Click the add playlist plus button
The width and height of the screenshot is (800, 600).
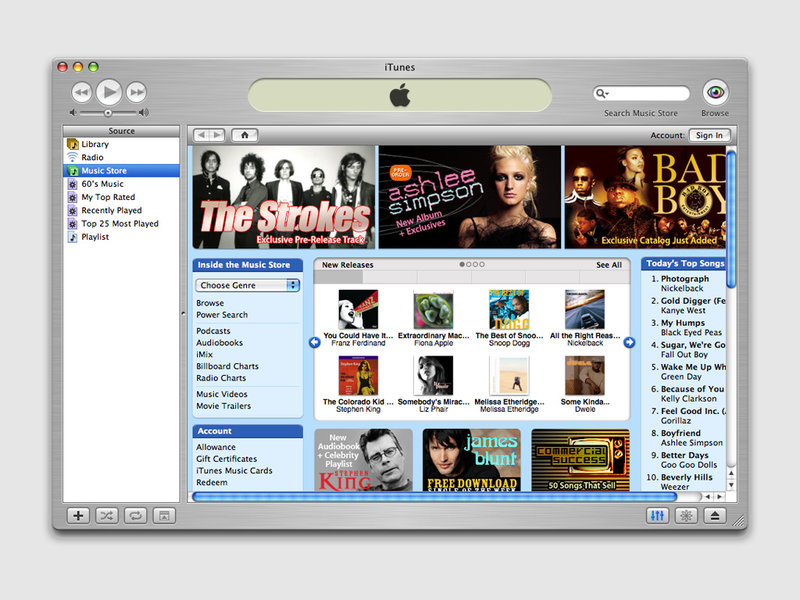click(x=78, y=516)
